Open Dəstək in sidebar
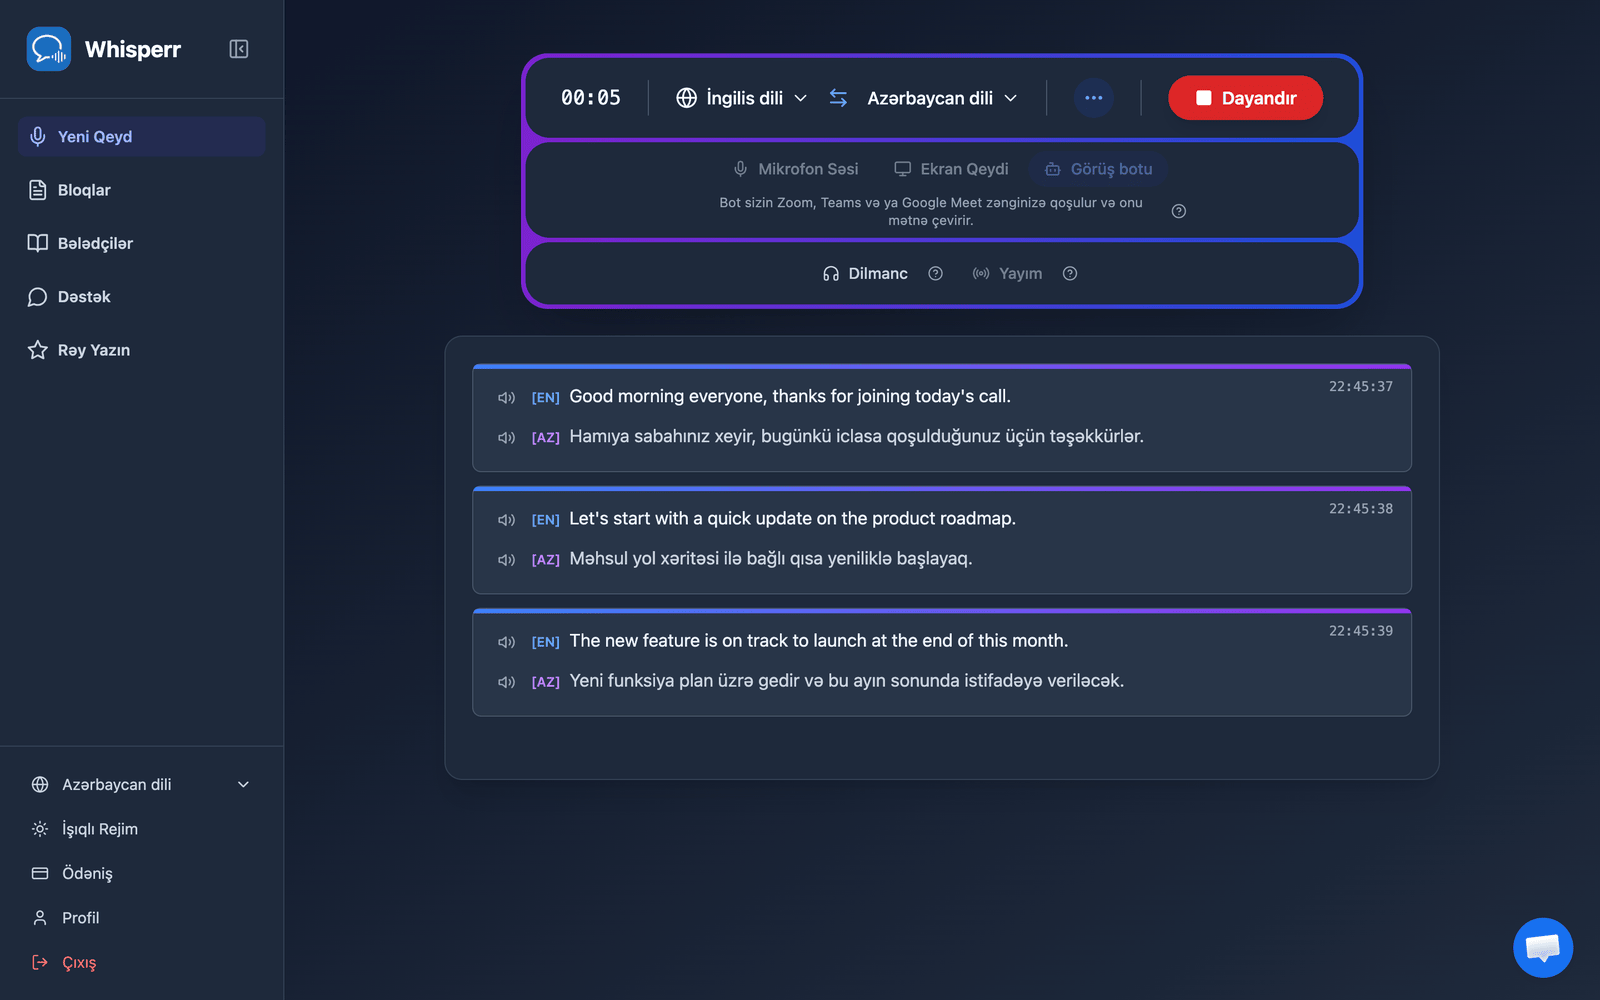The height and width of the screenshot is (1000, 1600). point(141,297)
